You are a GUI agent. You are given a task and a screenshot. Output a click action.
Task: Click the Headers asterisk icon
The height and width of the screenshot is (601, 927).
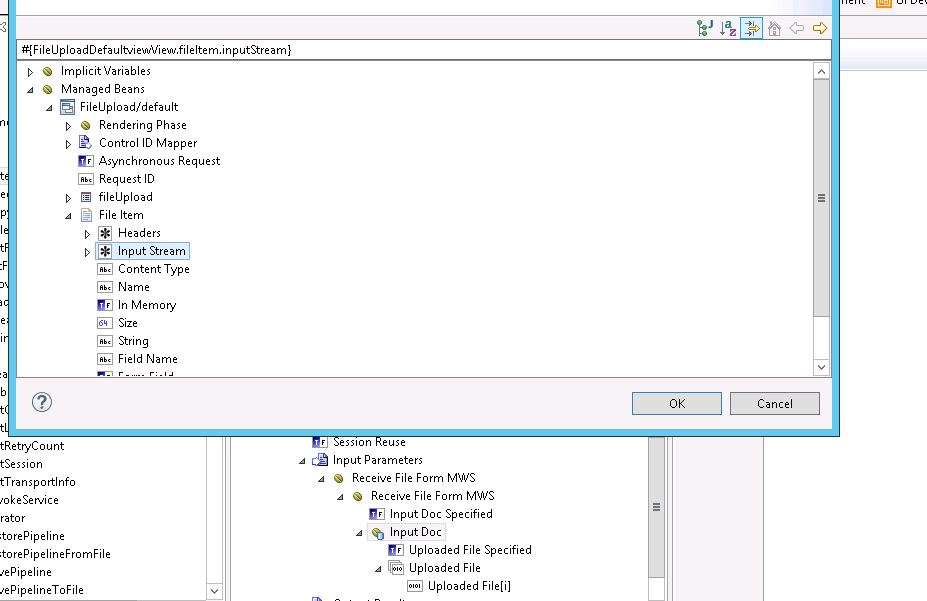point(105,233)
